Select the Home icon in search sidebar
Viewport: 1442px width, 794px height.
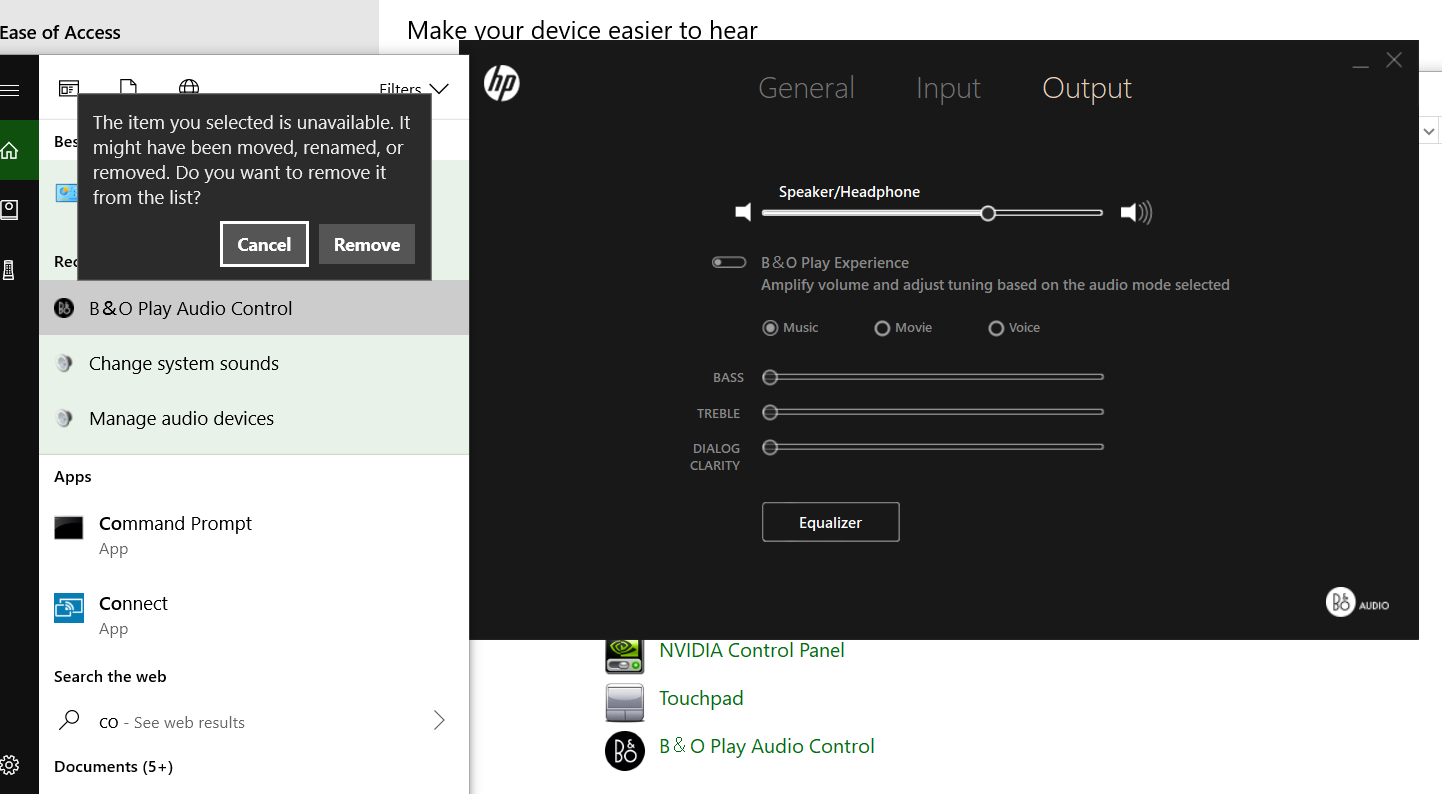[x=10, y=151]
